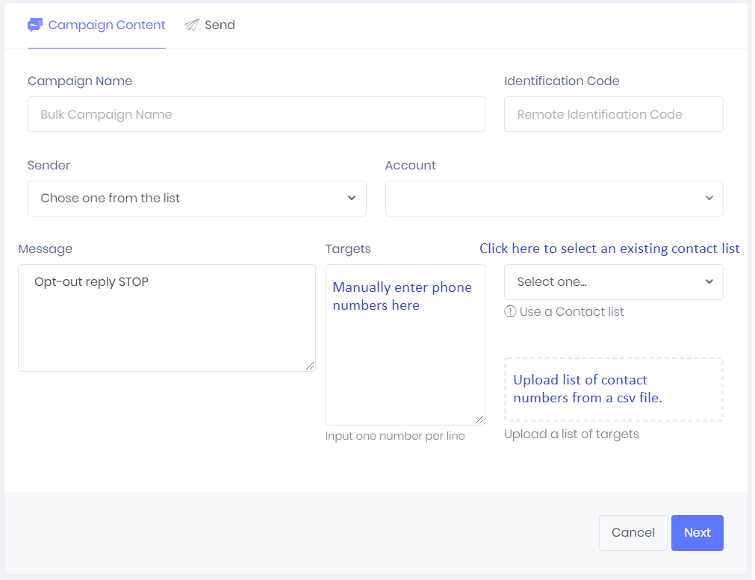Viewport: 755px width, 580px height.
Task: Click the chat bubble icon beside Campaign Content
Action: (35, 25)
